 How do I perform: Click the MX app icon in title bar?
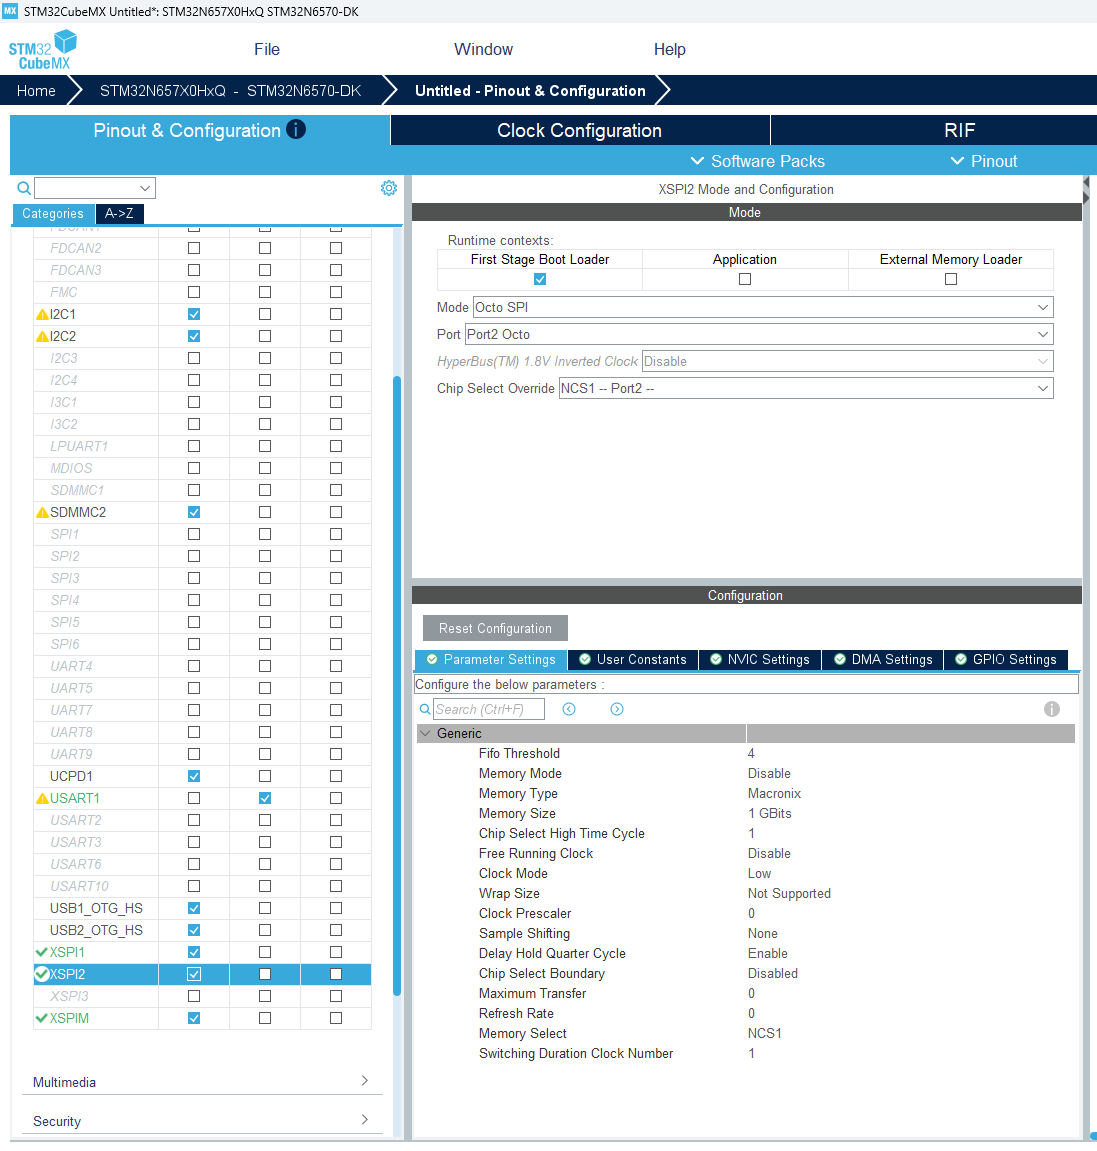click(10, 11)
